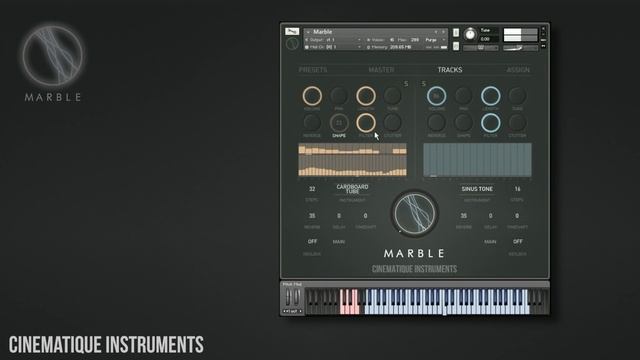
Task: Click the blue track steps value 16
Action: 517,189
